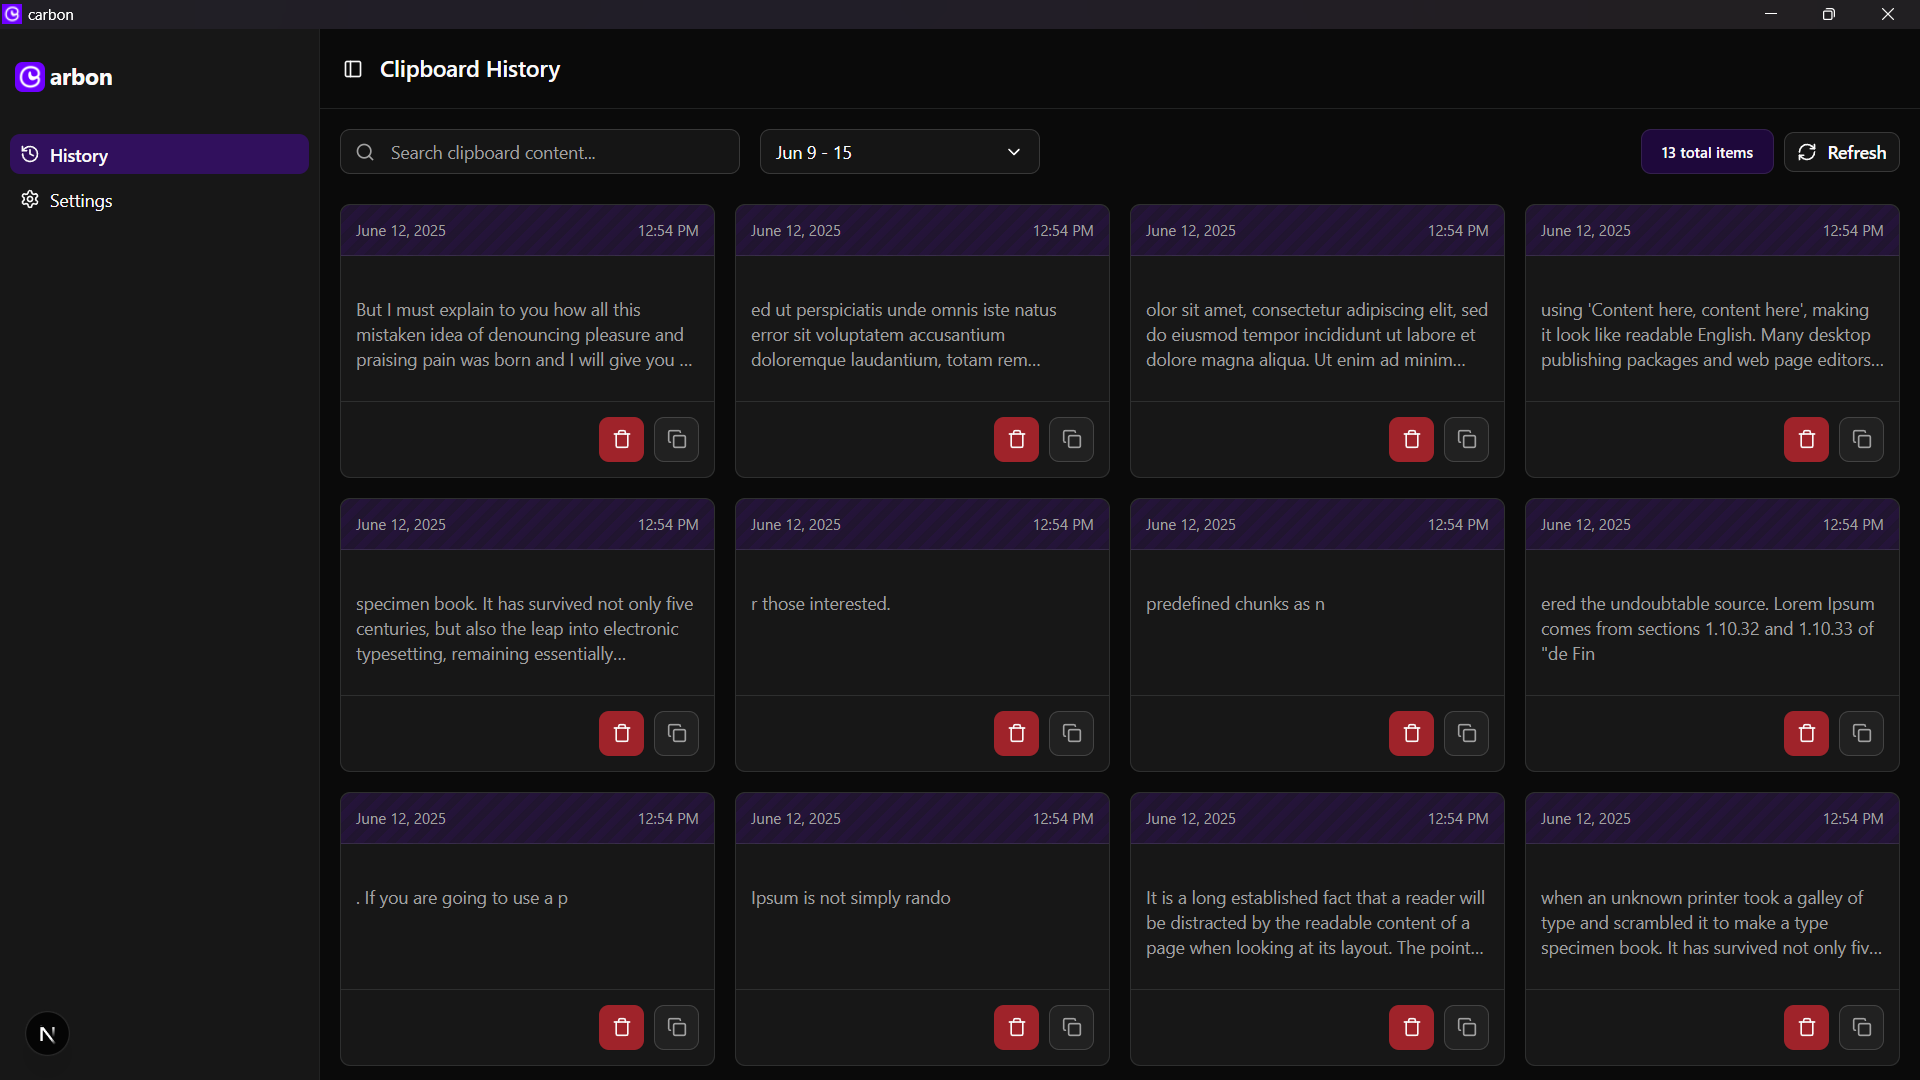Delete the 'olor sit amet' clip
Image resolution: width=1920 pixels, height=1080 pixels.
(1411, 440)
